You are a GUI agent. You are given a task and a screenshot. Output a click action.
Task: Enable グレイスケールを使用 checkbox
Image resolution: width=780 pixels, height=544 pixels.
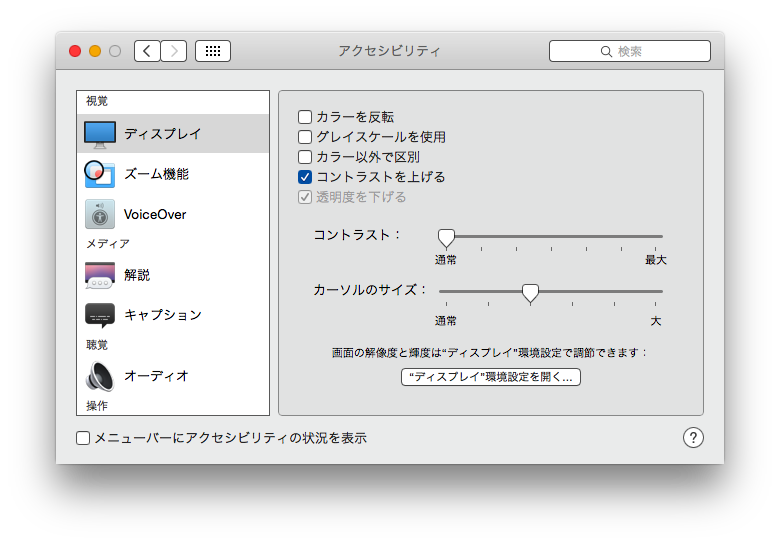tap(305, 137)
